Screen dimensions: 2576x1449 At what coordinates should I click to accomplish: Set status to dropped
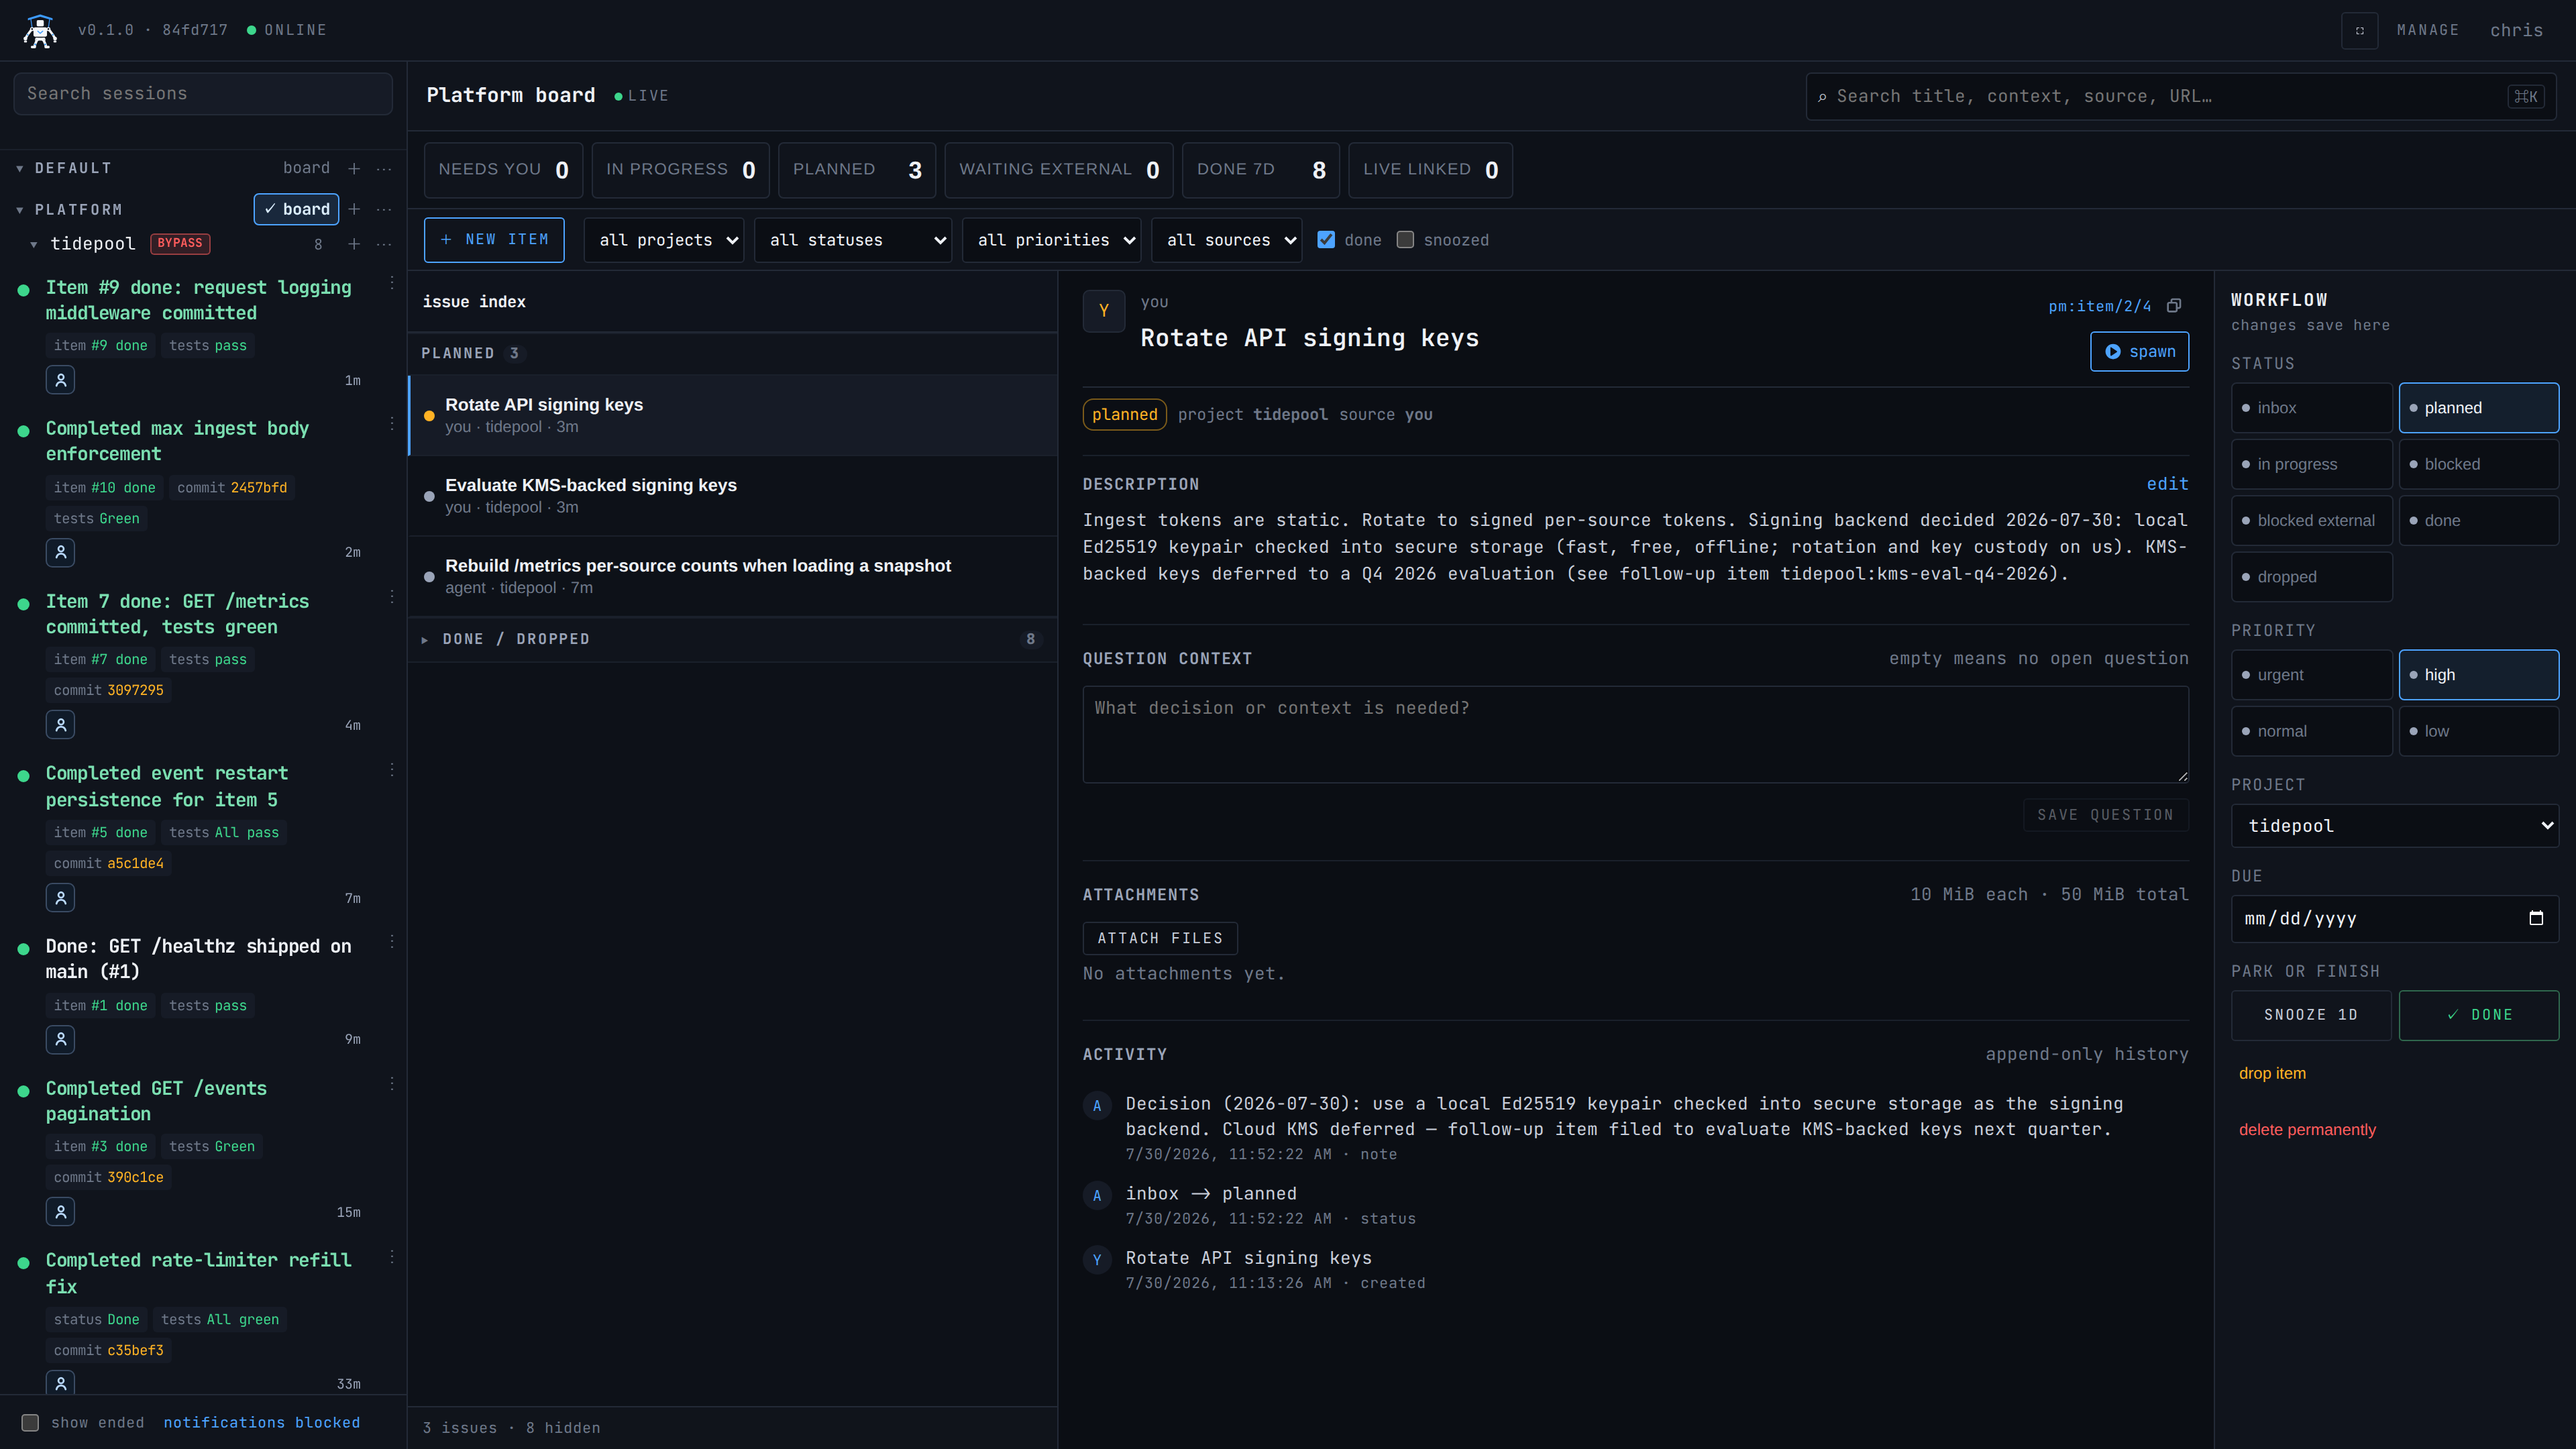(x=2311, y=577)
